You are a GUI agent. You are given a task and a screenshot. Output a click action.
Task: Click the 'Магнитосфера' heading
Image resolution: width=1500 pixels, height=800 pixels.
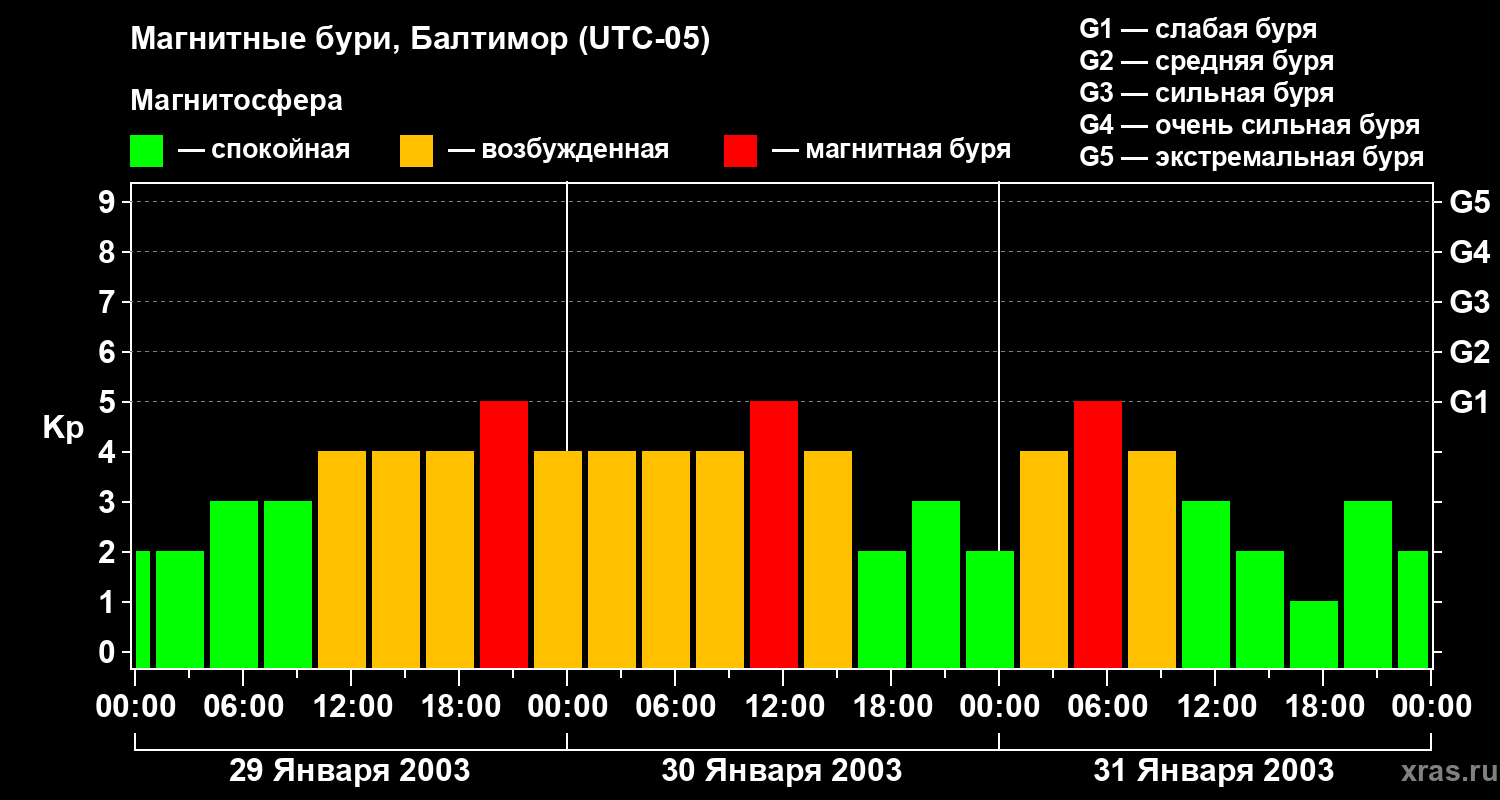click(x=236, y=101)
